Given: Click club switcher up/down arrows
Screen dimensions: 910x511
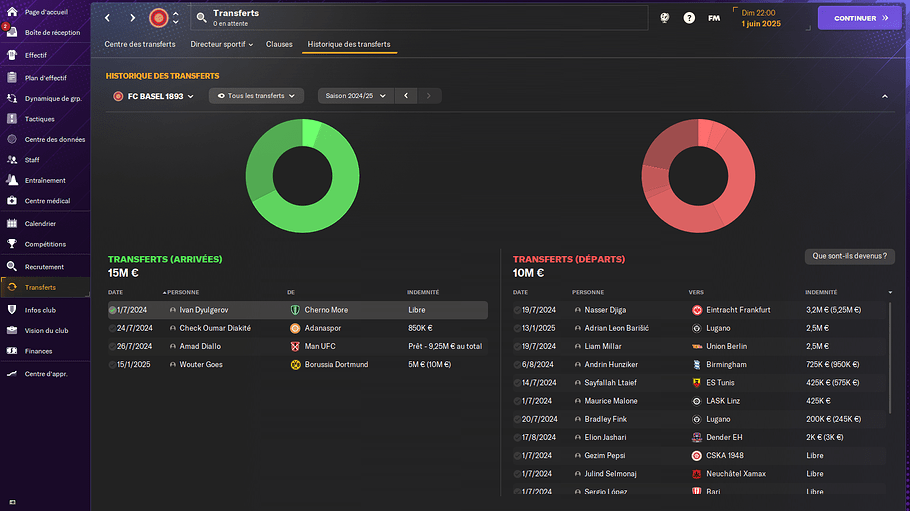Looking at the screenshot, I should click(x=176, y=18).
